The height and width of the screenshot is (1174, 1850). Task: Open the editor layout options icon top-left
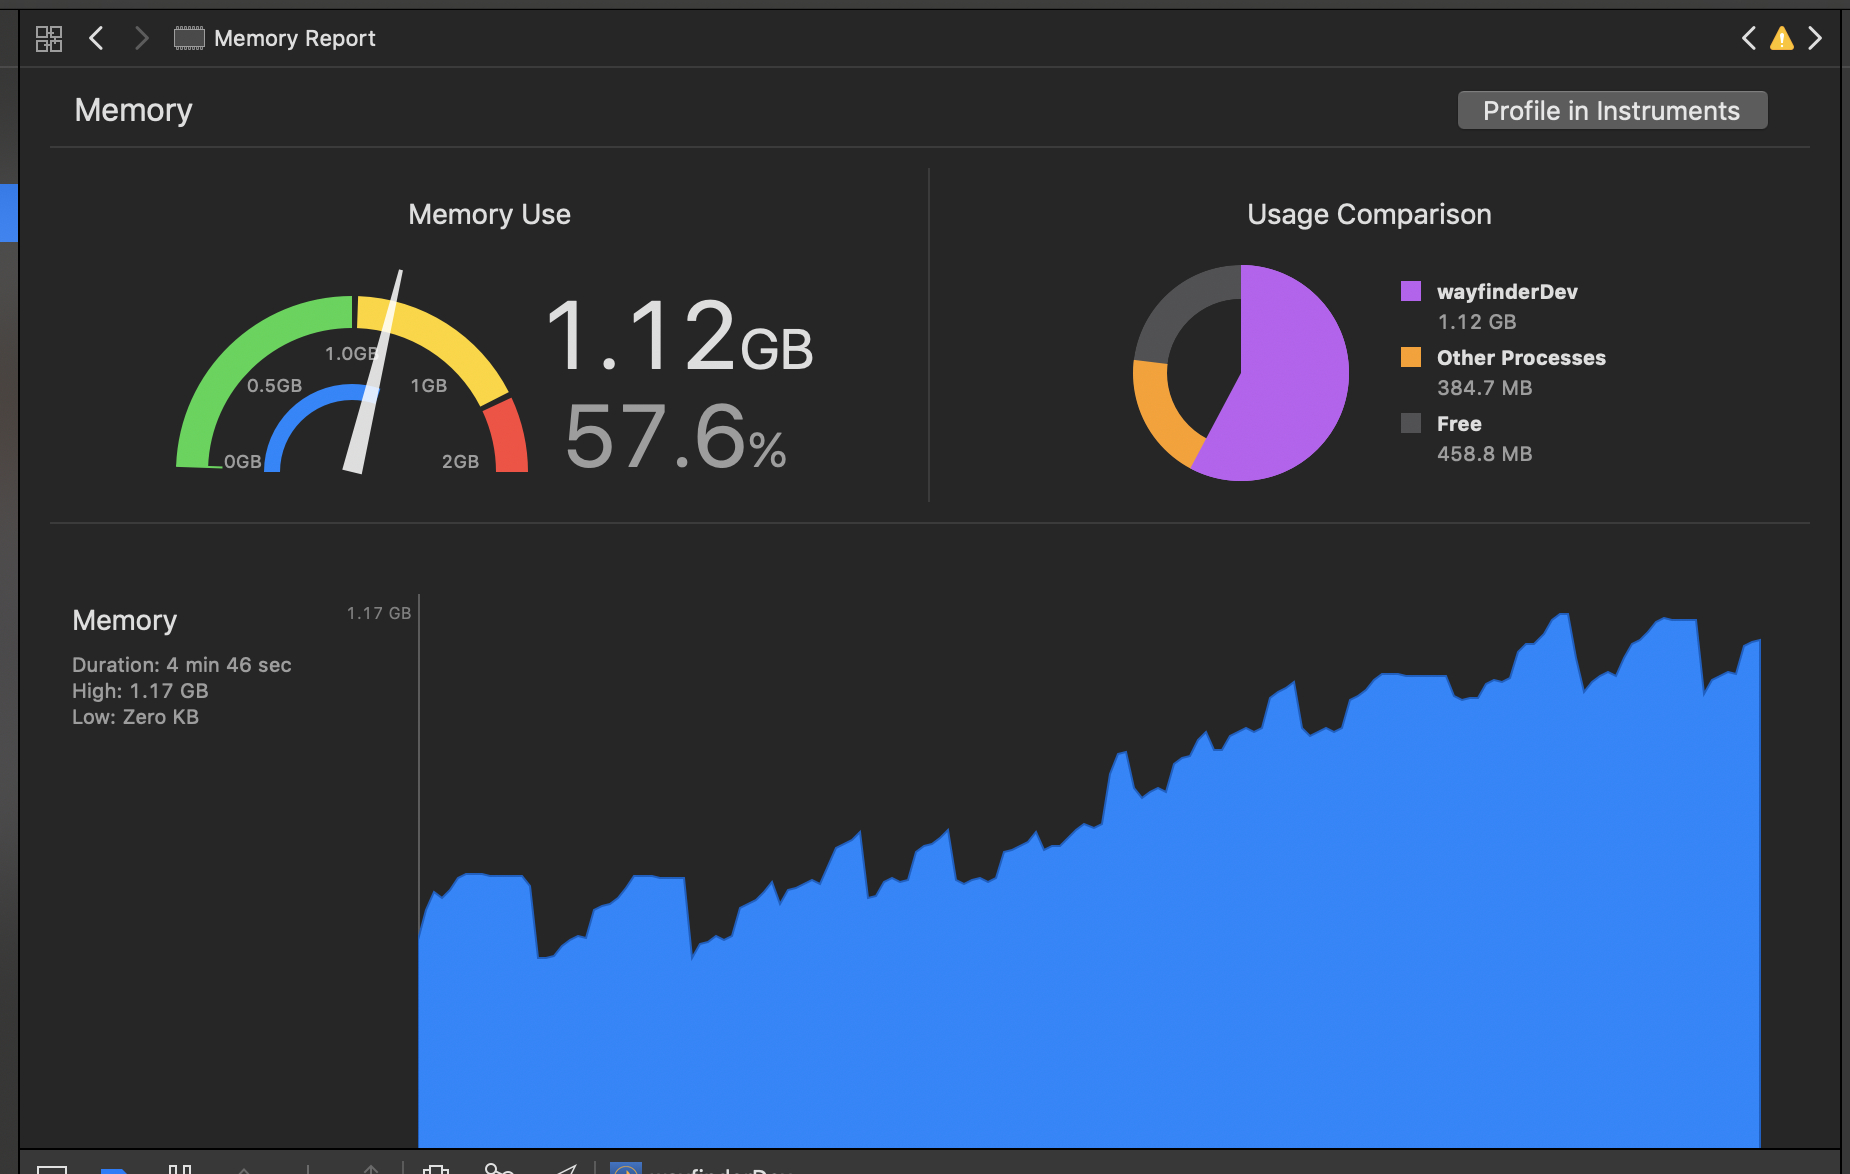coord(48,38)
